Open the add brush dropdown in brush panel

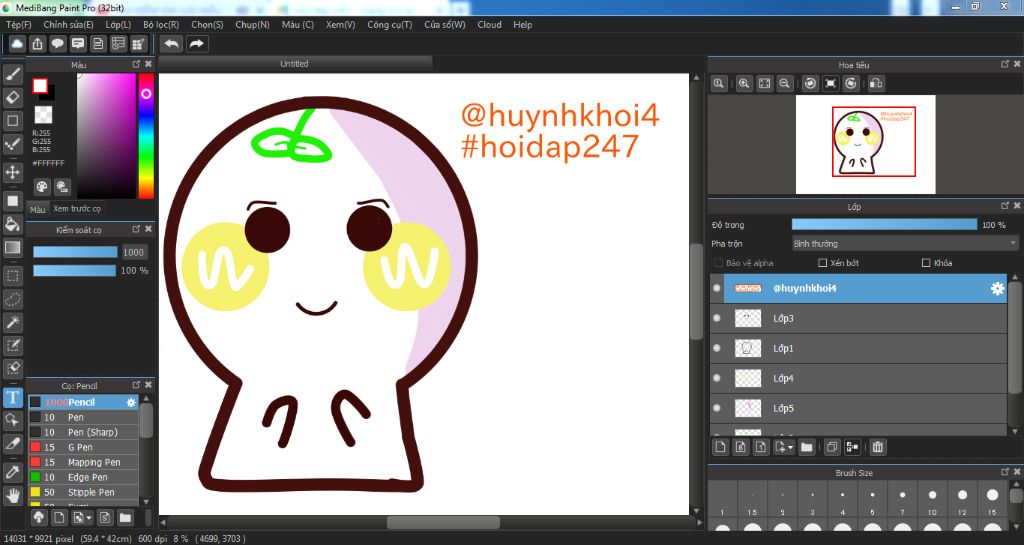pos(89,518)
